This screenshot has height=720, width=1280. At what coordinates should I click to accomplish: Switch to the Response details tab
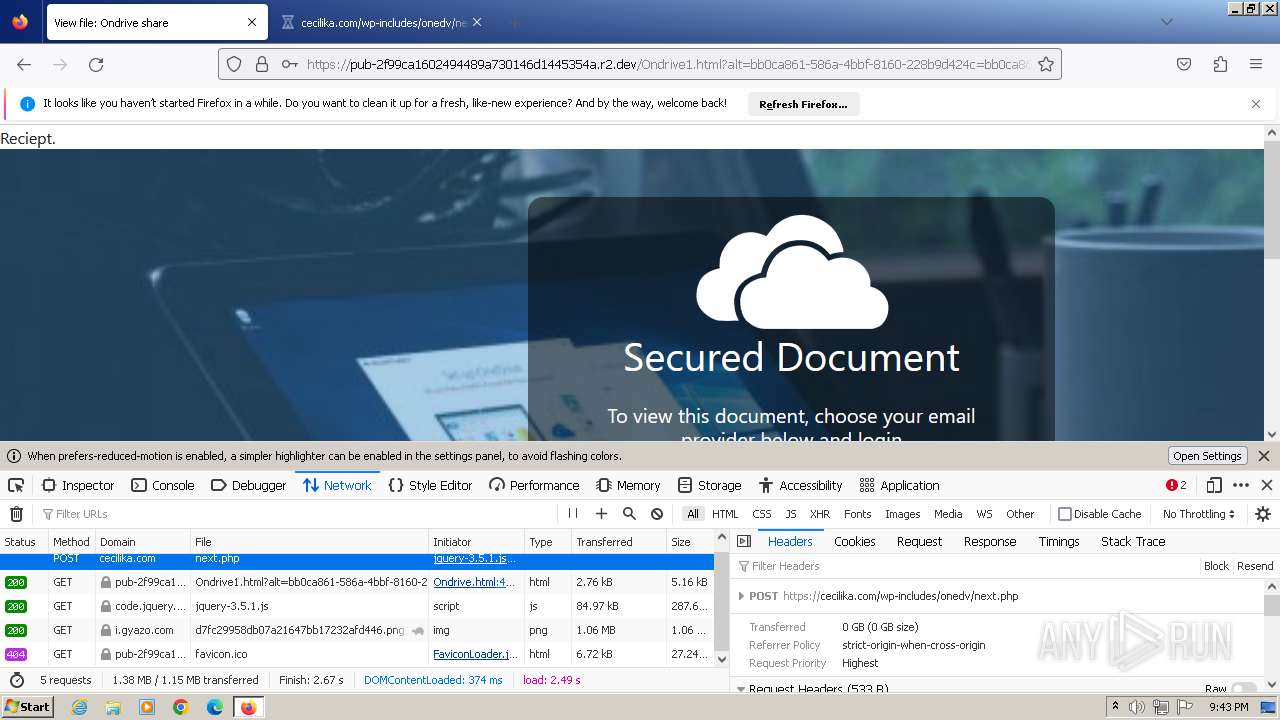tap(990, 541)
